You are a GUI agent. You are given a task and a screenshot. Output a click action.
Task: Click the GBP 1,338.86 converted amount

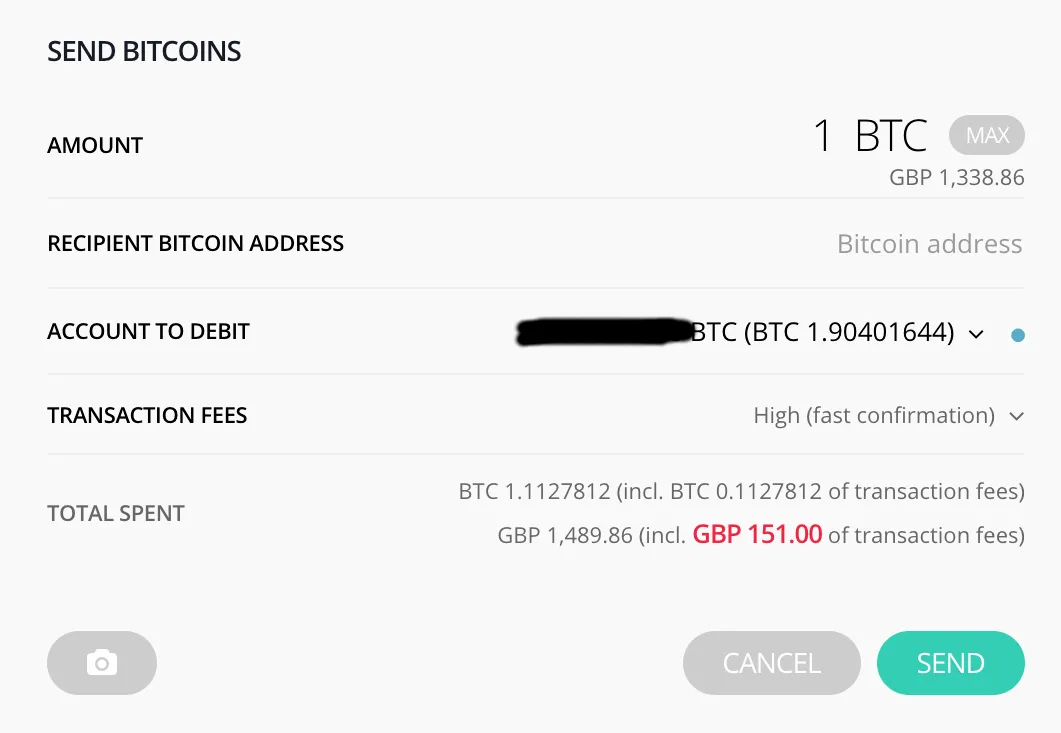(957, 178)
